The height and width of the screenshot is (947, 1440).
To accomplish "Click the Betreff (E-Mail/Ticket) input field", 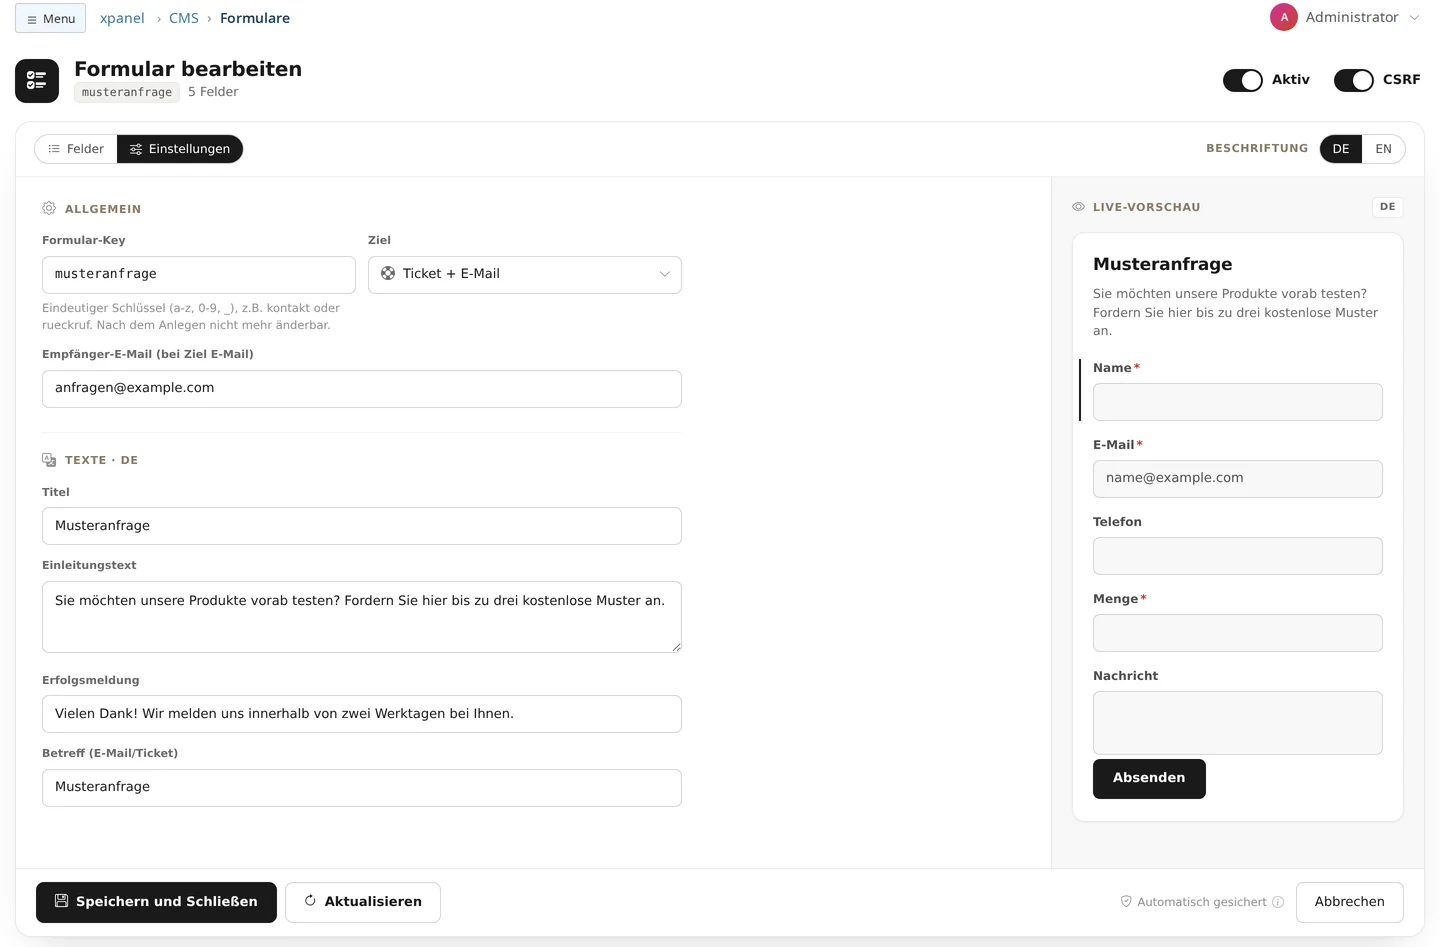I will (x=362, y=788).
